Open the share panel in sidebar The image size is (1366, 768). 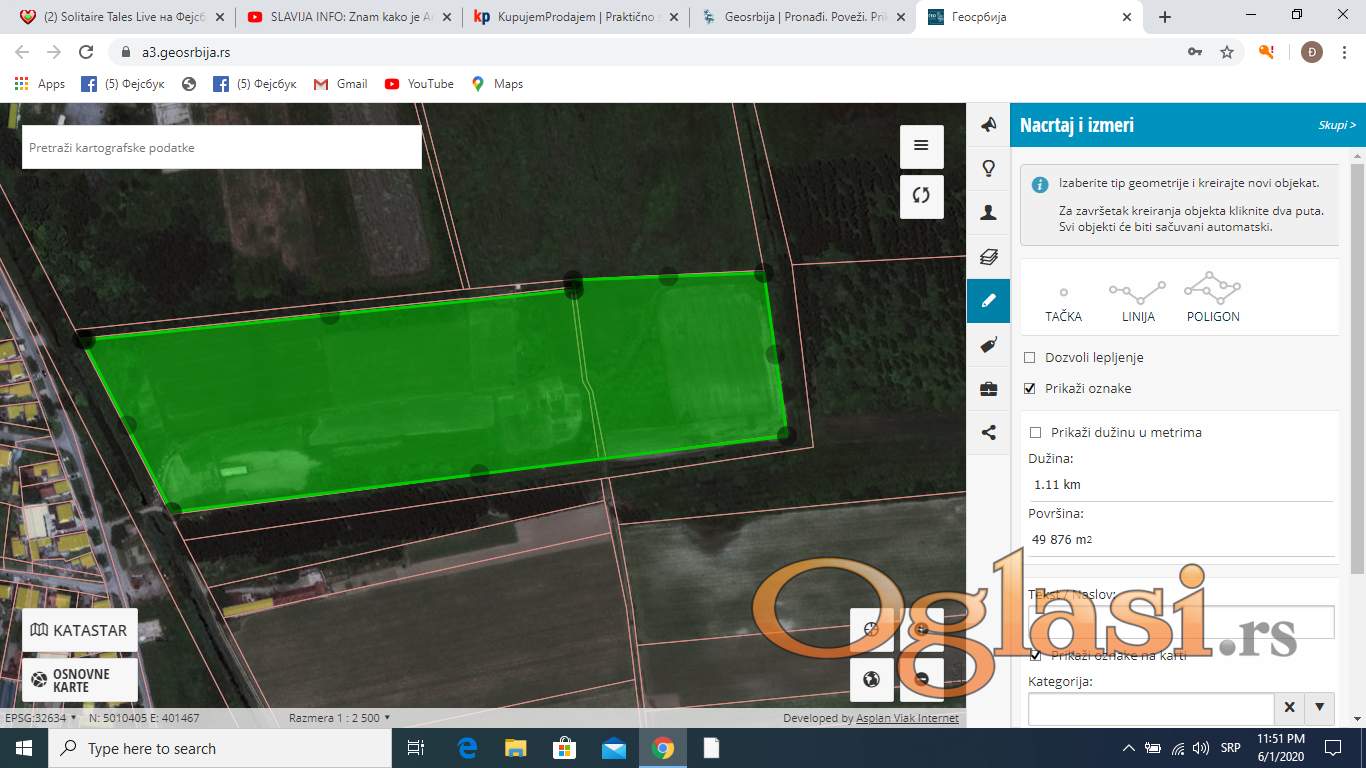pos(988,433)
